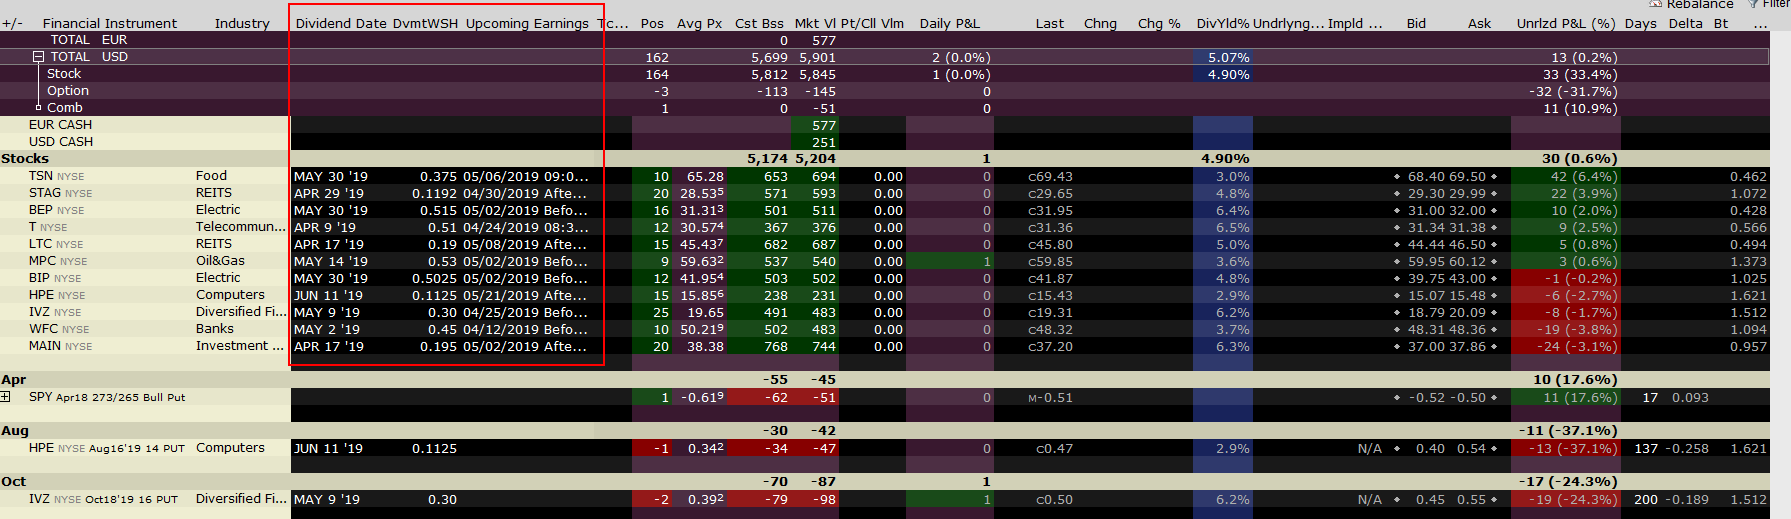Sort by Unrlzd P&L (%) column header
Viewport: 1791px width, 519px height.
[1566, 23]
